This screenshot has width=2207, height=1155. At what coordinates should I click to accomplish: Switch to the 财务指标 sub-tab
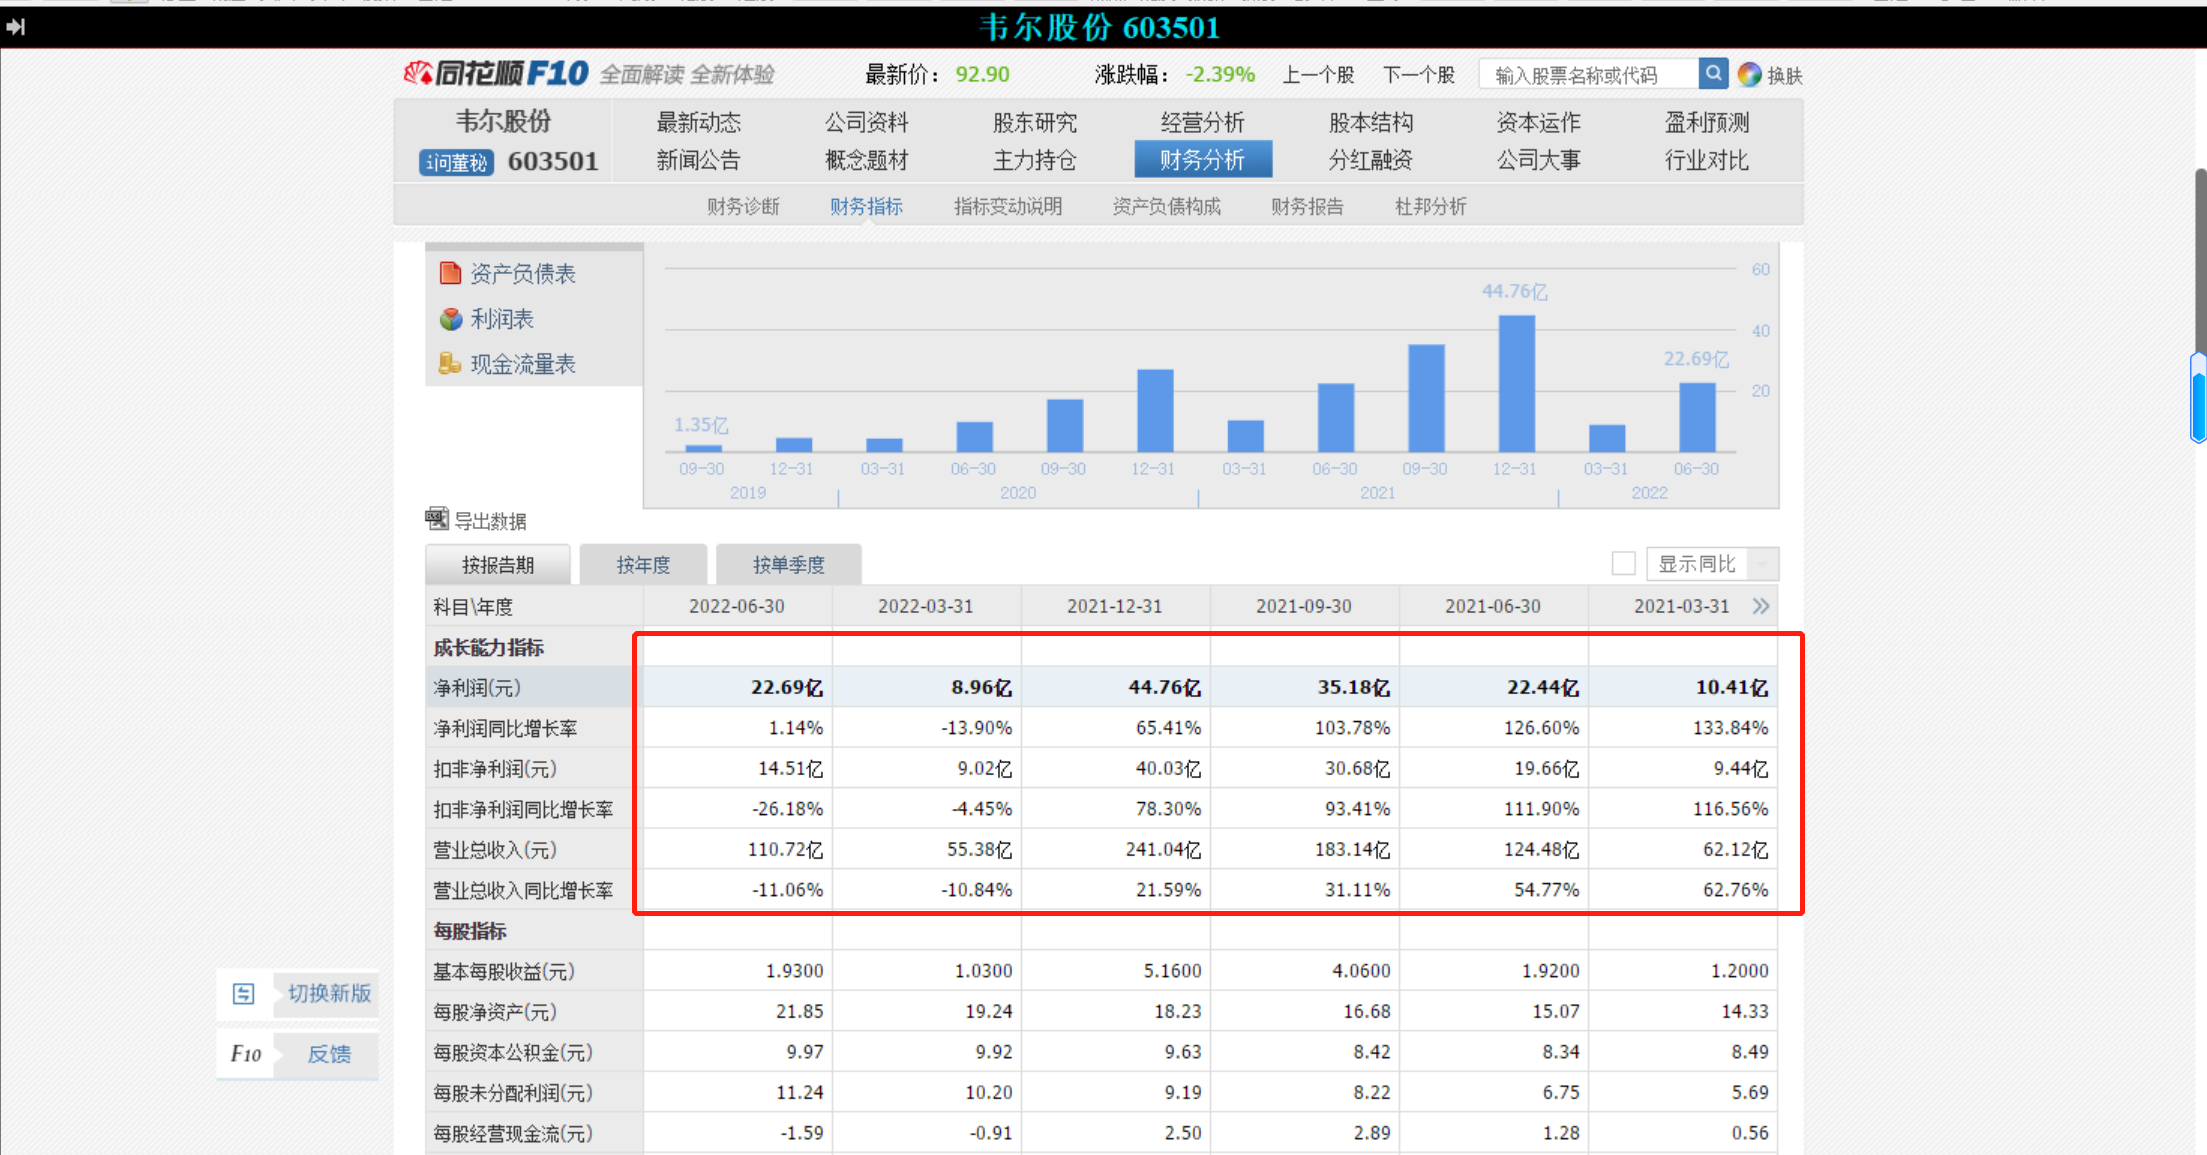pyautogui.click(x=866, y=206)
